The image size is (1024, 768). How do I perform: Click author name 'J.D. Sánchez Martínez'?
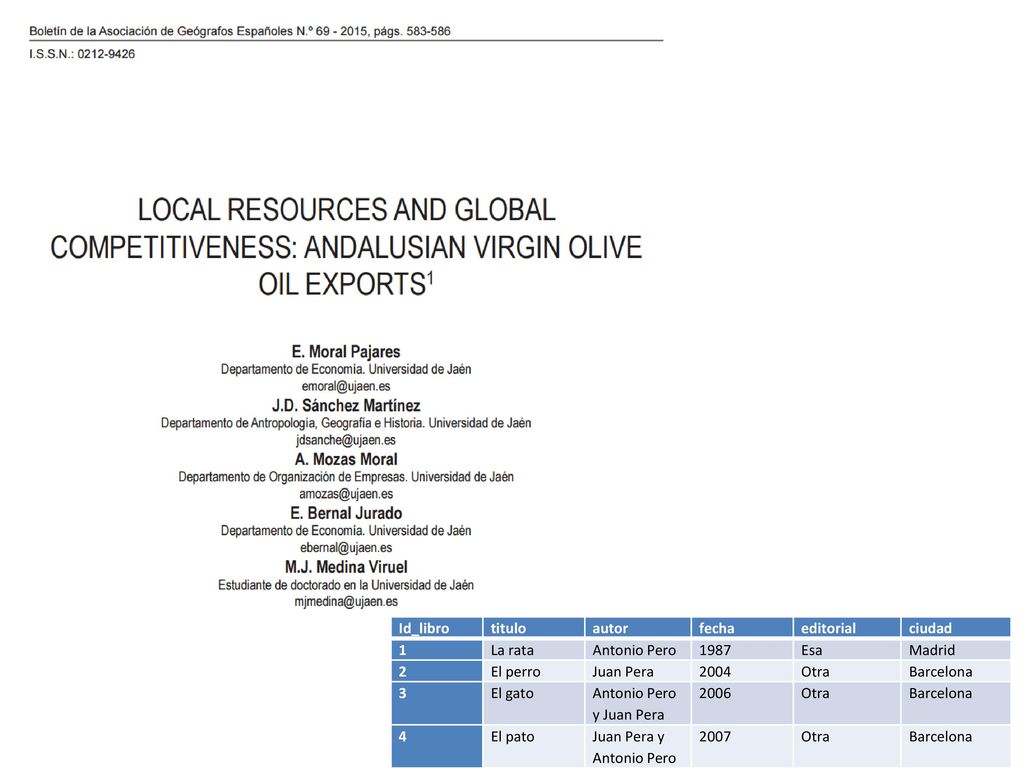[346, 406]
